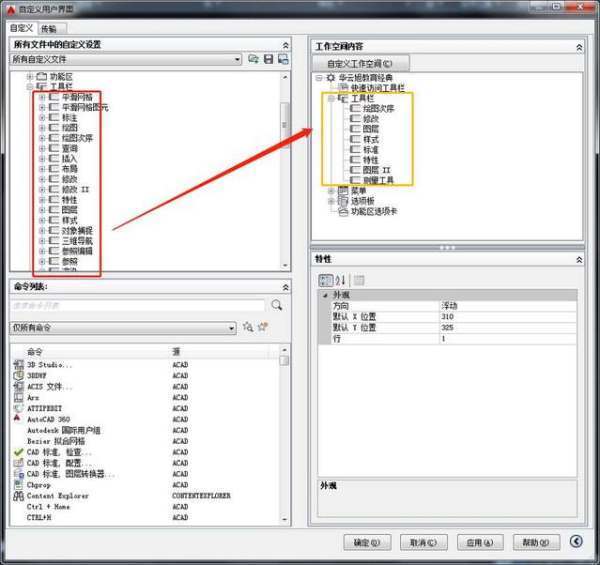The image size is (600, 565).
Task: Click the image manager icon beside save
Action: (x=283, y=59)
